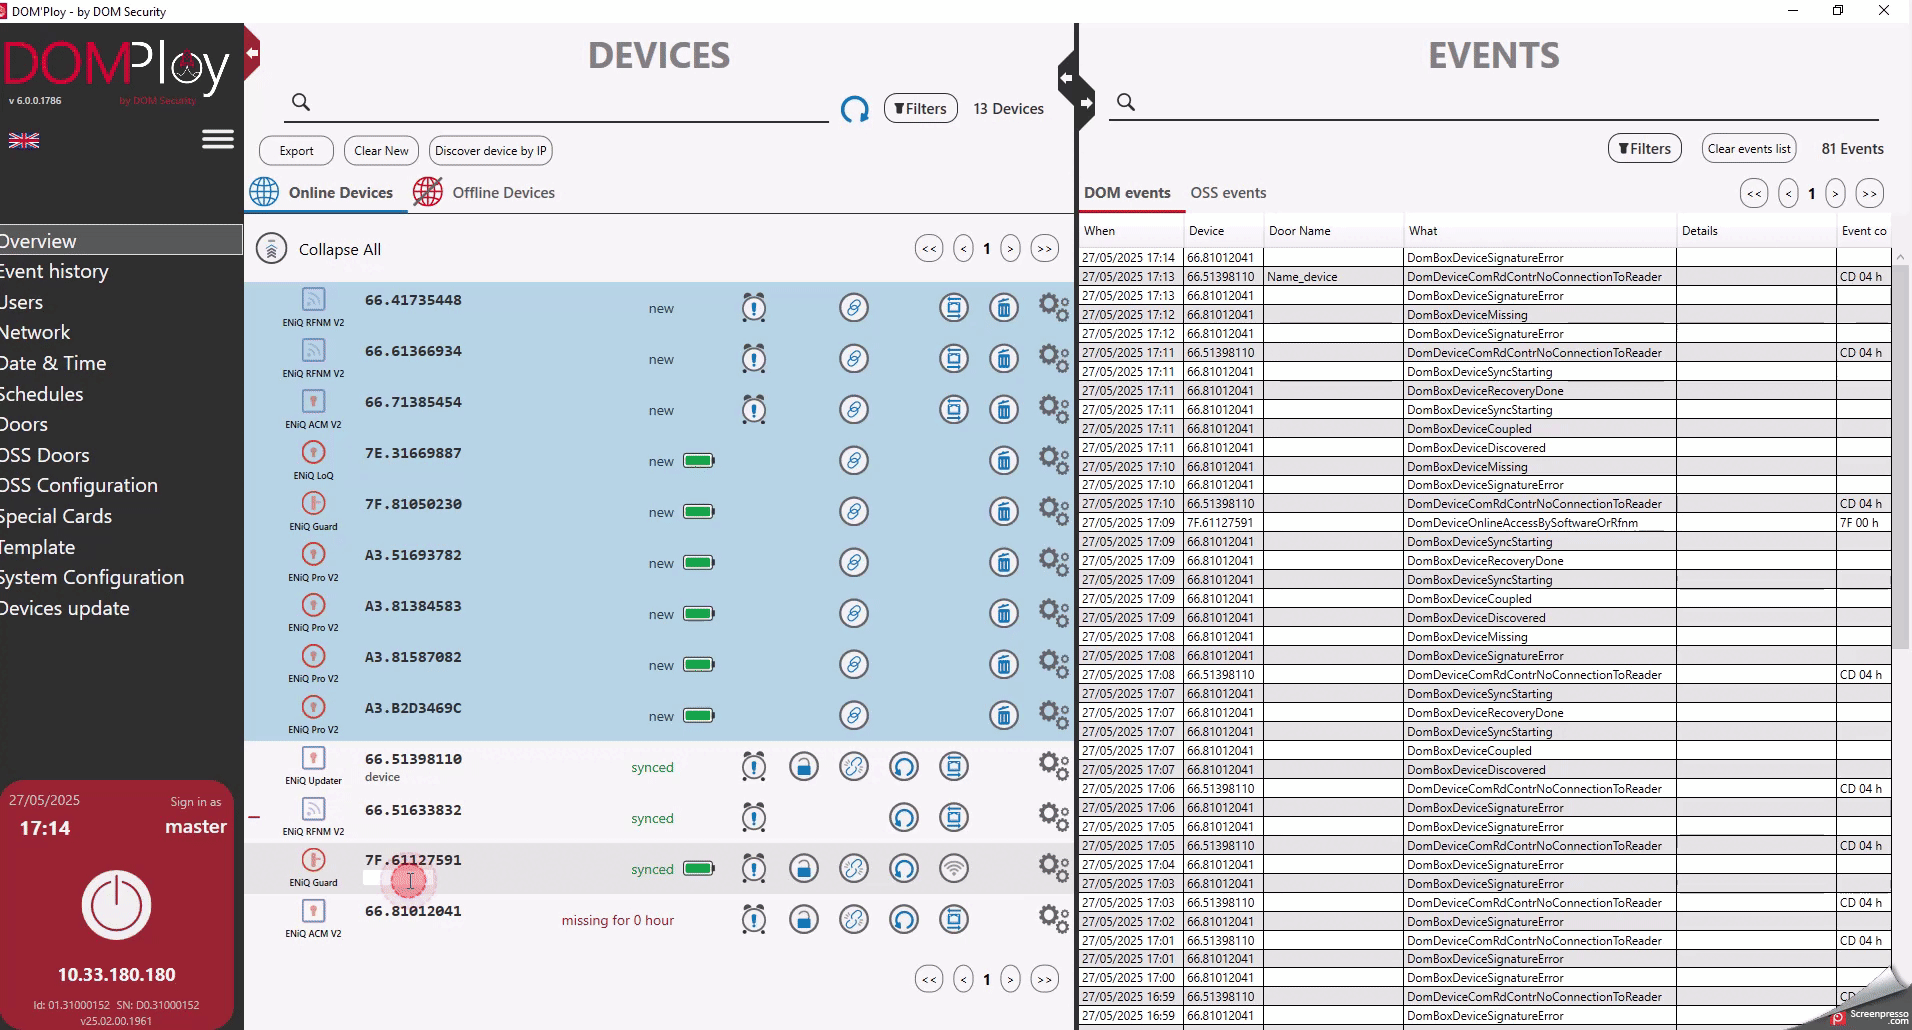Go to next devices page at top pager

click(x=1011, y=249)
